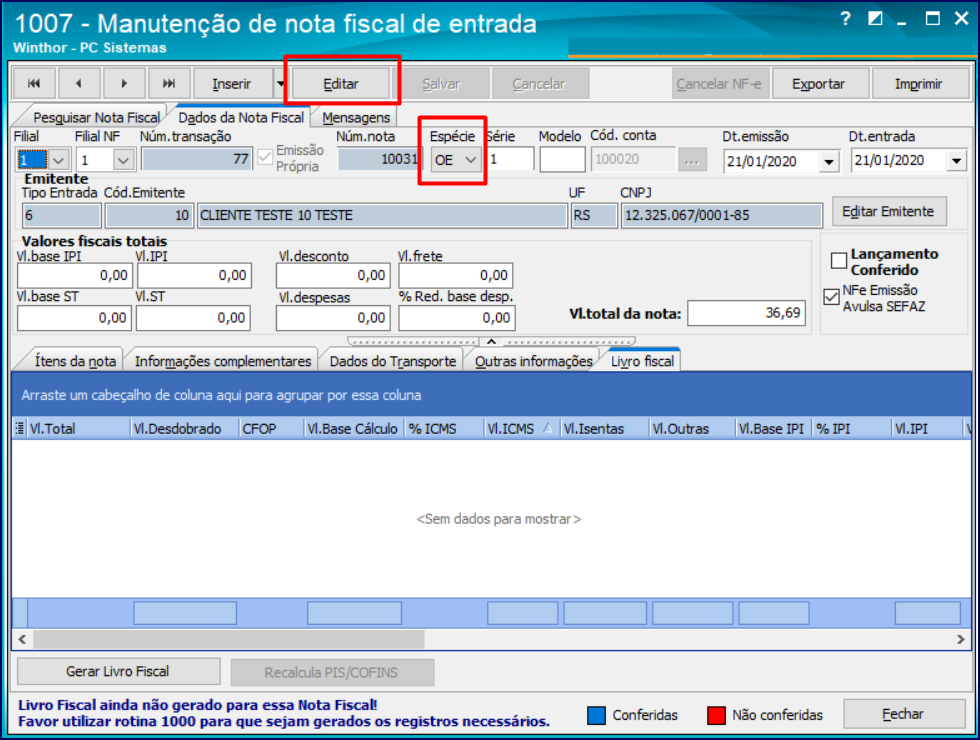
Task: Sort by the Vl.Total column header
Action: coord(79,429)
